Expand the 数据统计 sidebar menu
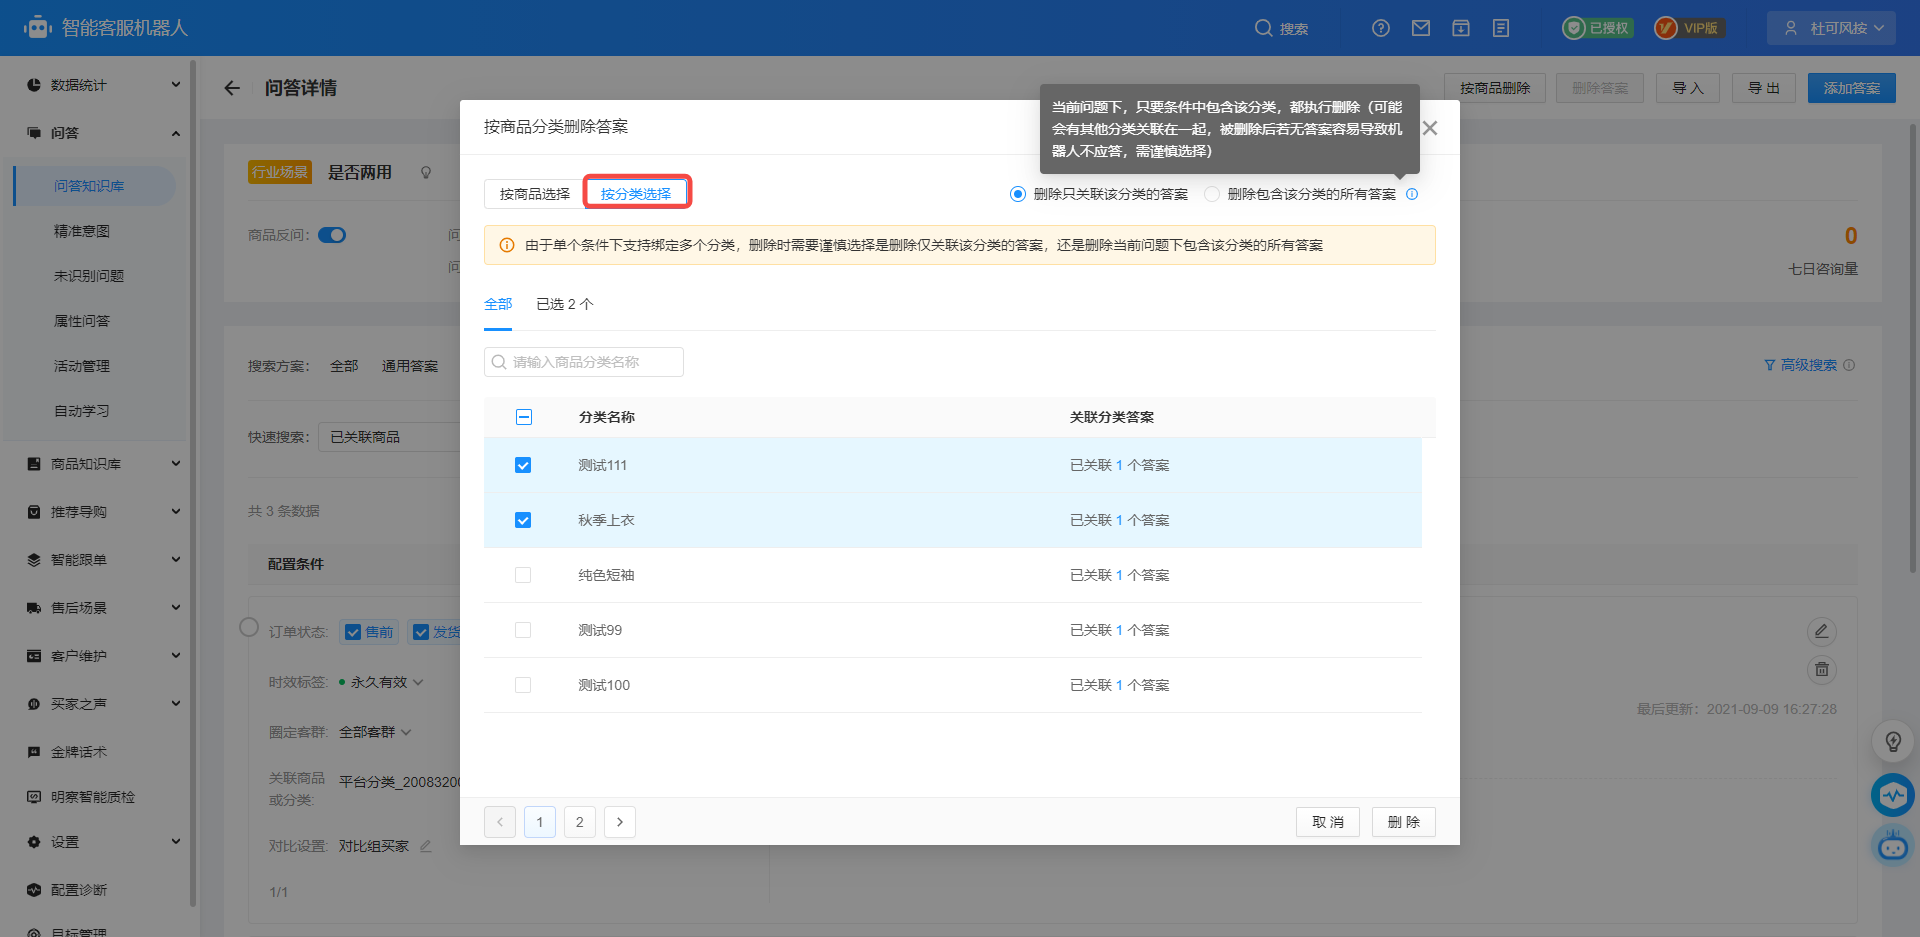 pyautogui.click(x=176, y=85)
